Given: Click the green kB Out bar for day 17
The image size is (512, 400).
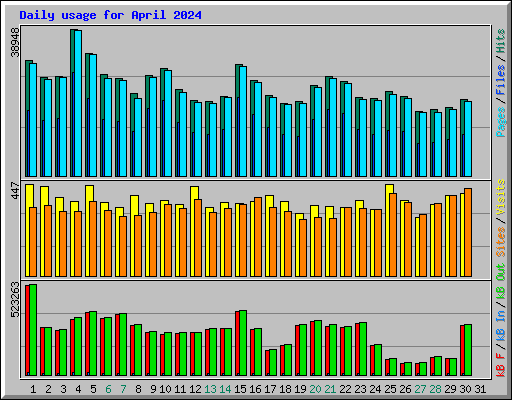Looking at the screenshot, I should click(273, 363).
